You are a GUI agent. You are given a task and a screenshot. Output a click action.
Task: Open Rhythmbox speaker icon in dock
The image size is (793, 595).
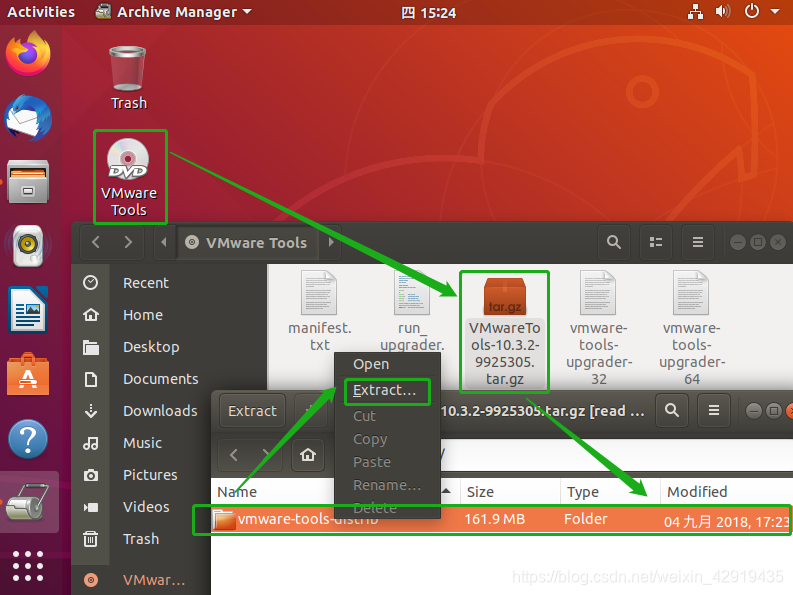click(x=28, y=246)
